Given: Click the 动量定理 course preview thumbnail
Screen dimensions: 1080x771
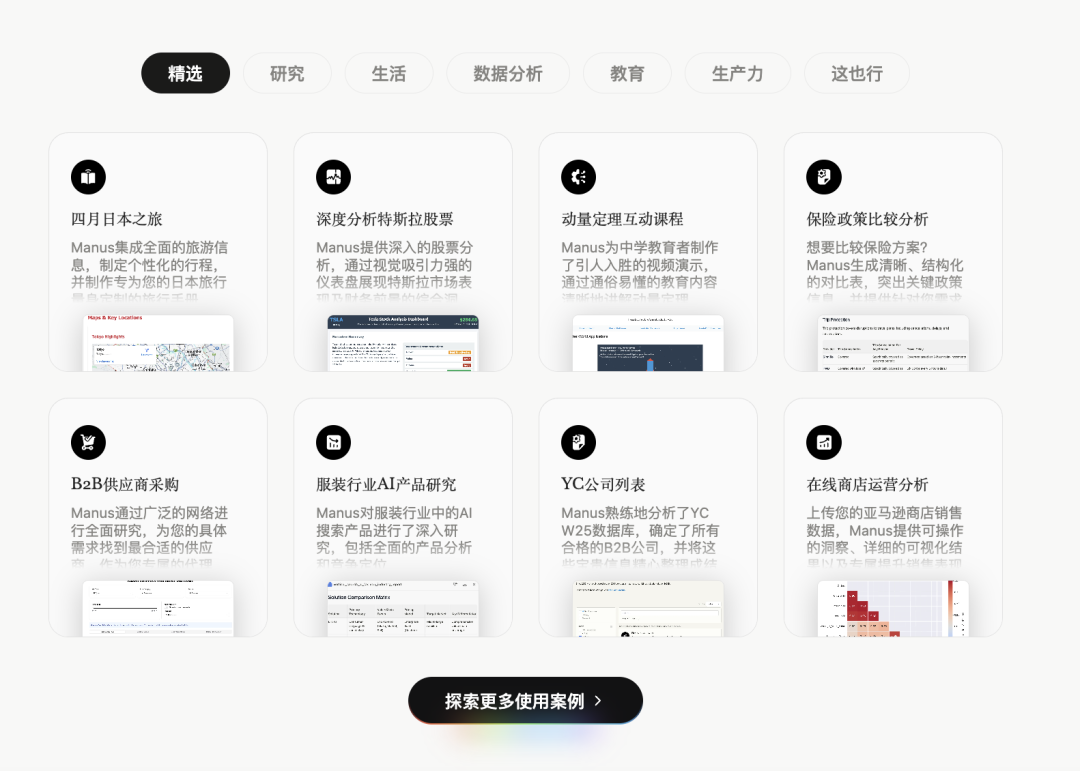Looking at the screenshot, I should coord(648,343).
